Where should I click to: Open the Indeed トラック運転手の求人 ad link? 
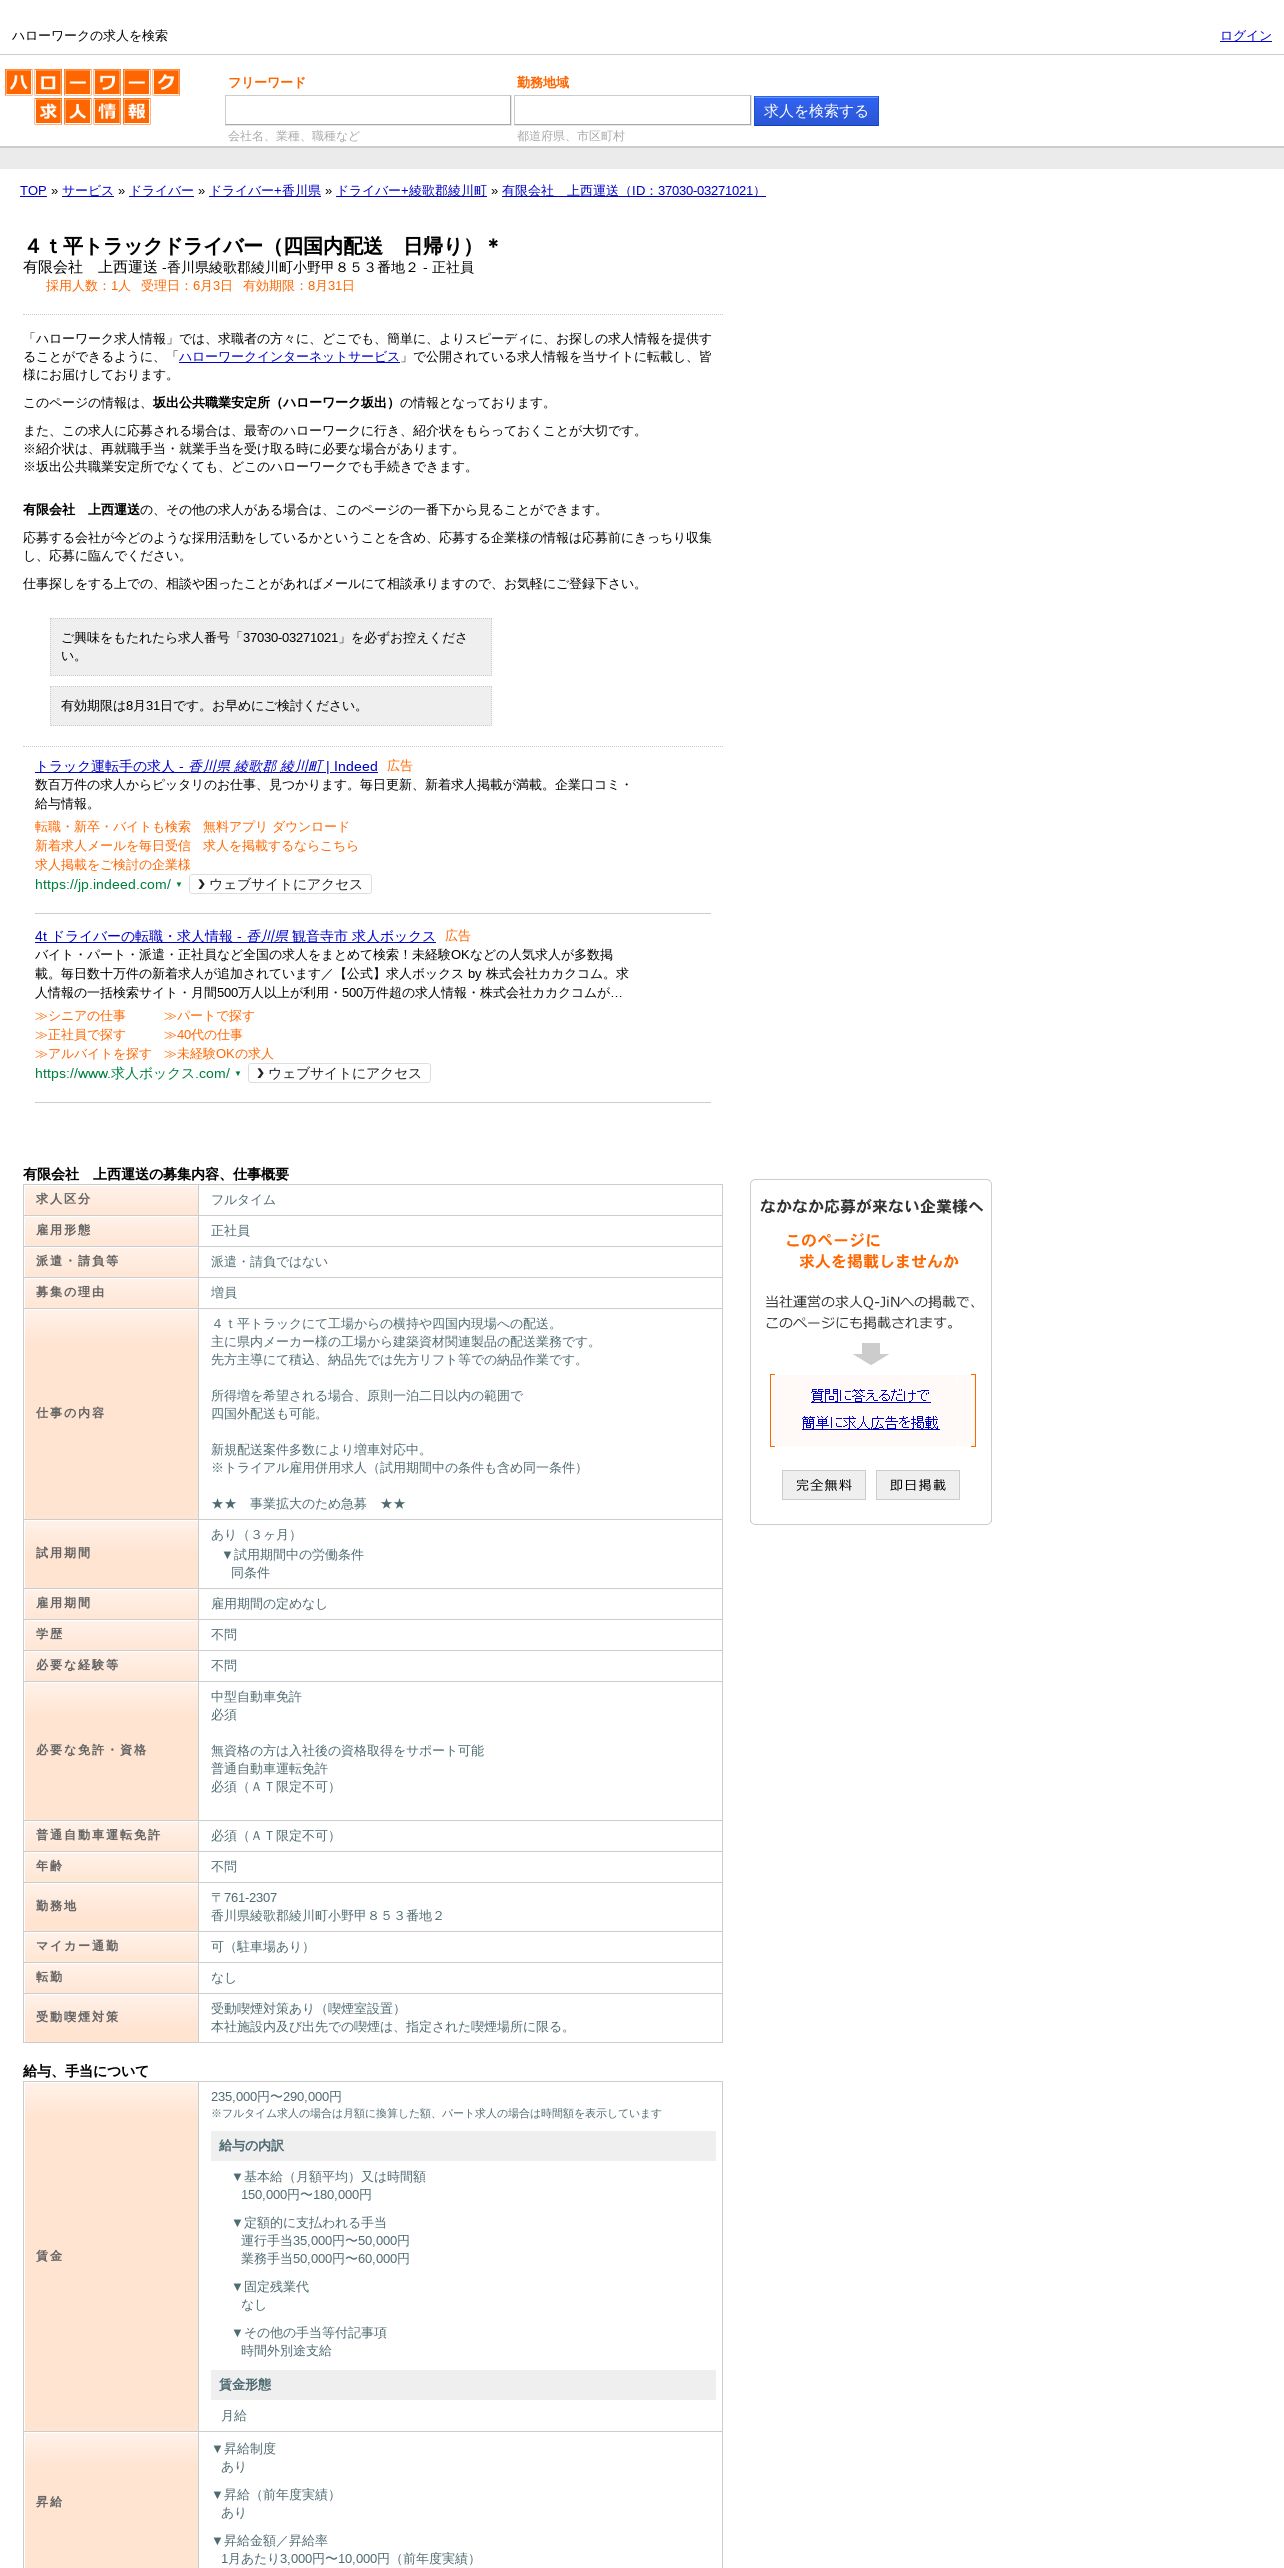click(206, 766)
